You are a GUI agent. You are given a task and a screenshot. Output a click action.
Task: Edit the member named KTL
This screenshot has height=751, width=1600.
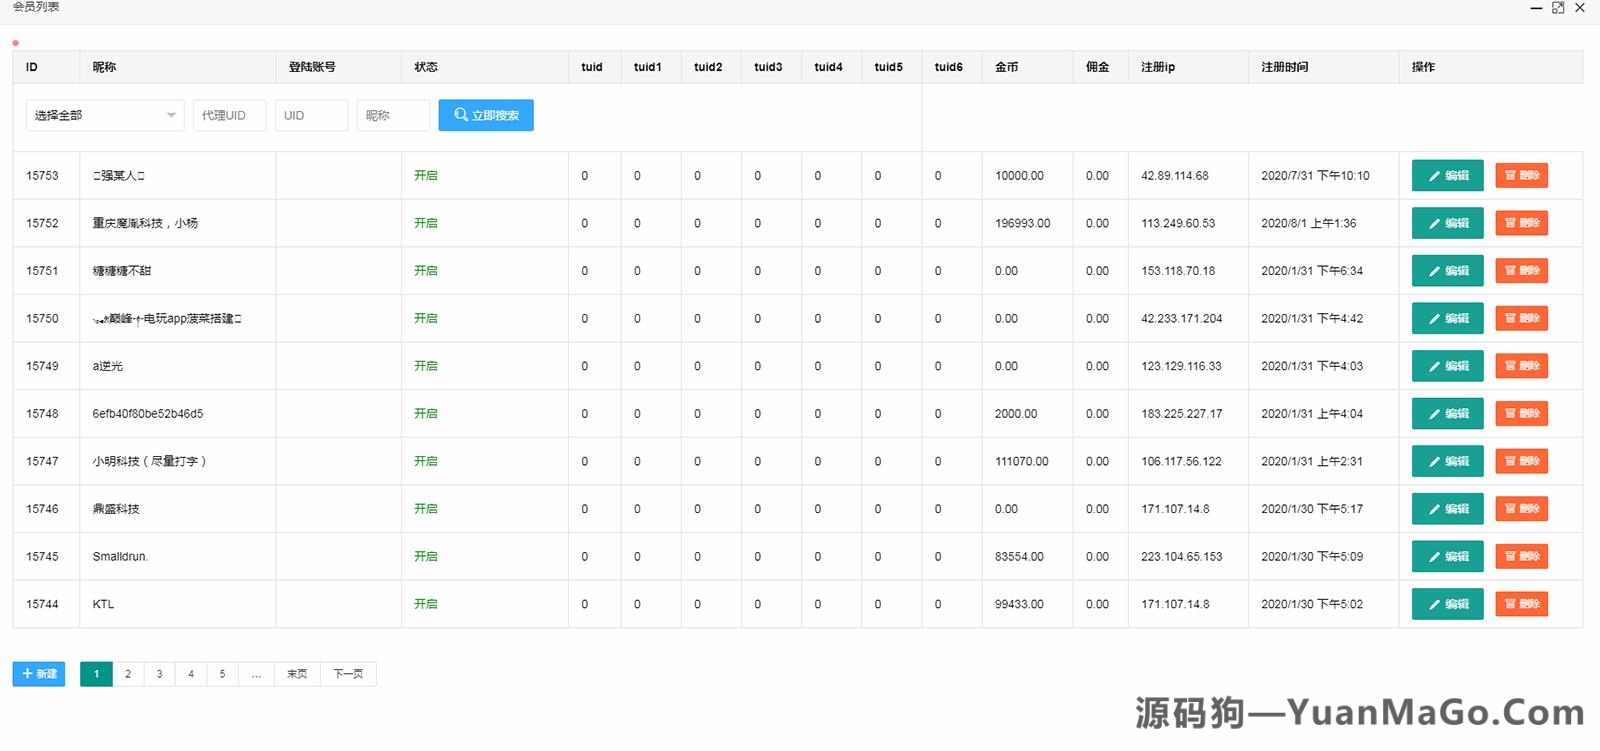tap(1447, 604)
